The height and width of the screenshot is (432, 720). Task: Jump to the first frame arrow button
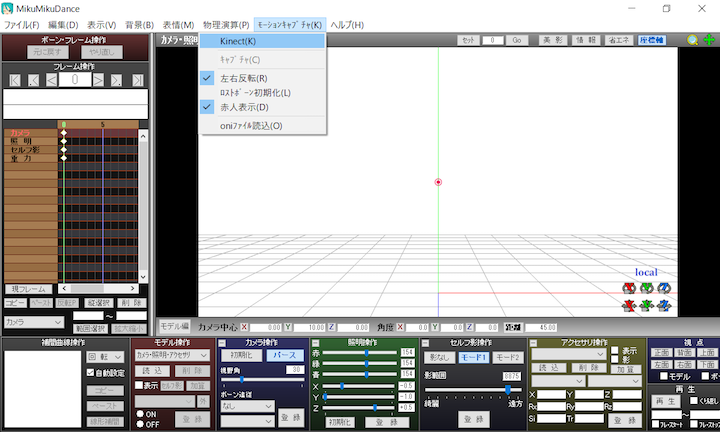[15, 80]
